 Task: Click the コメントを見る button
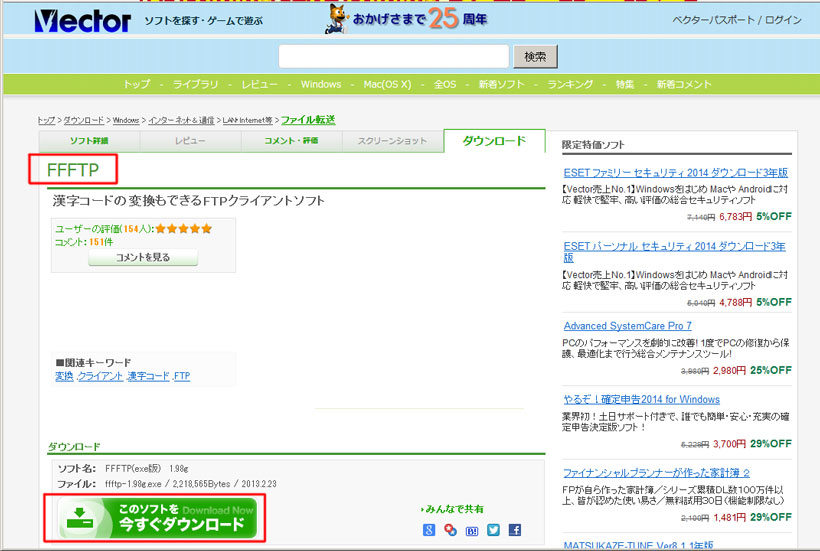[x=143, y=257]
